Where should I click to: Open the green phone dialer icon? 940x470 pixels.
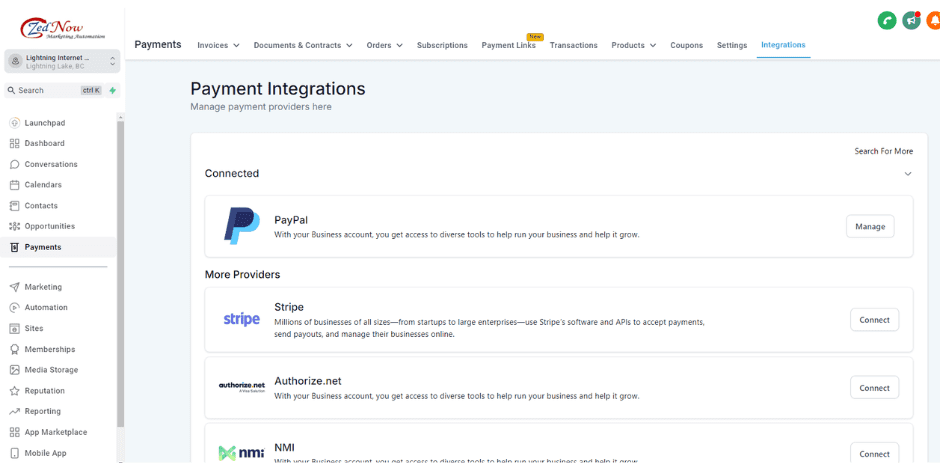[887, 20]
